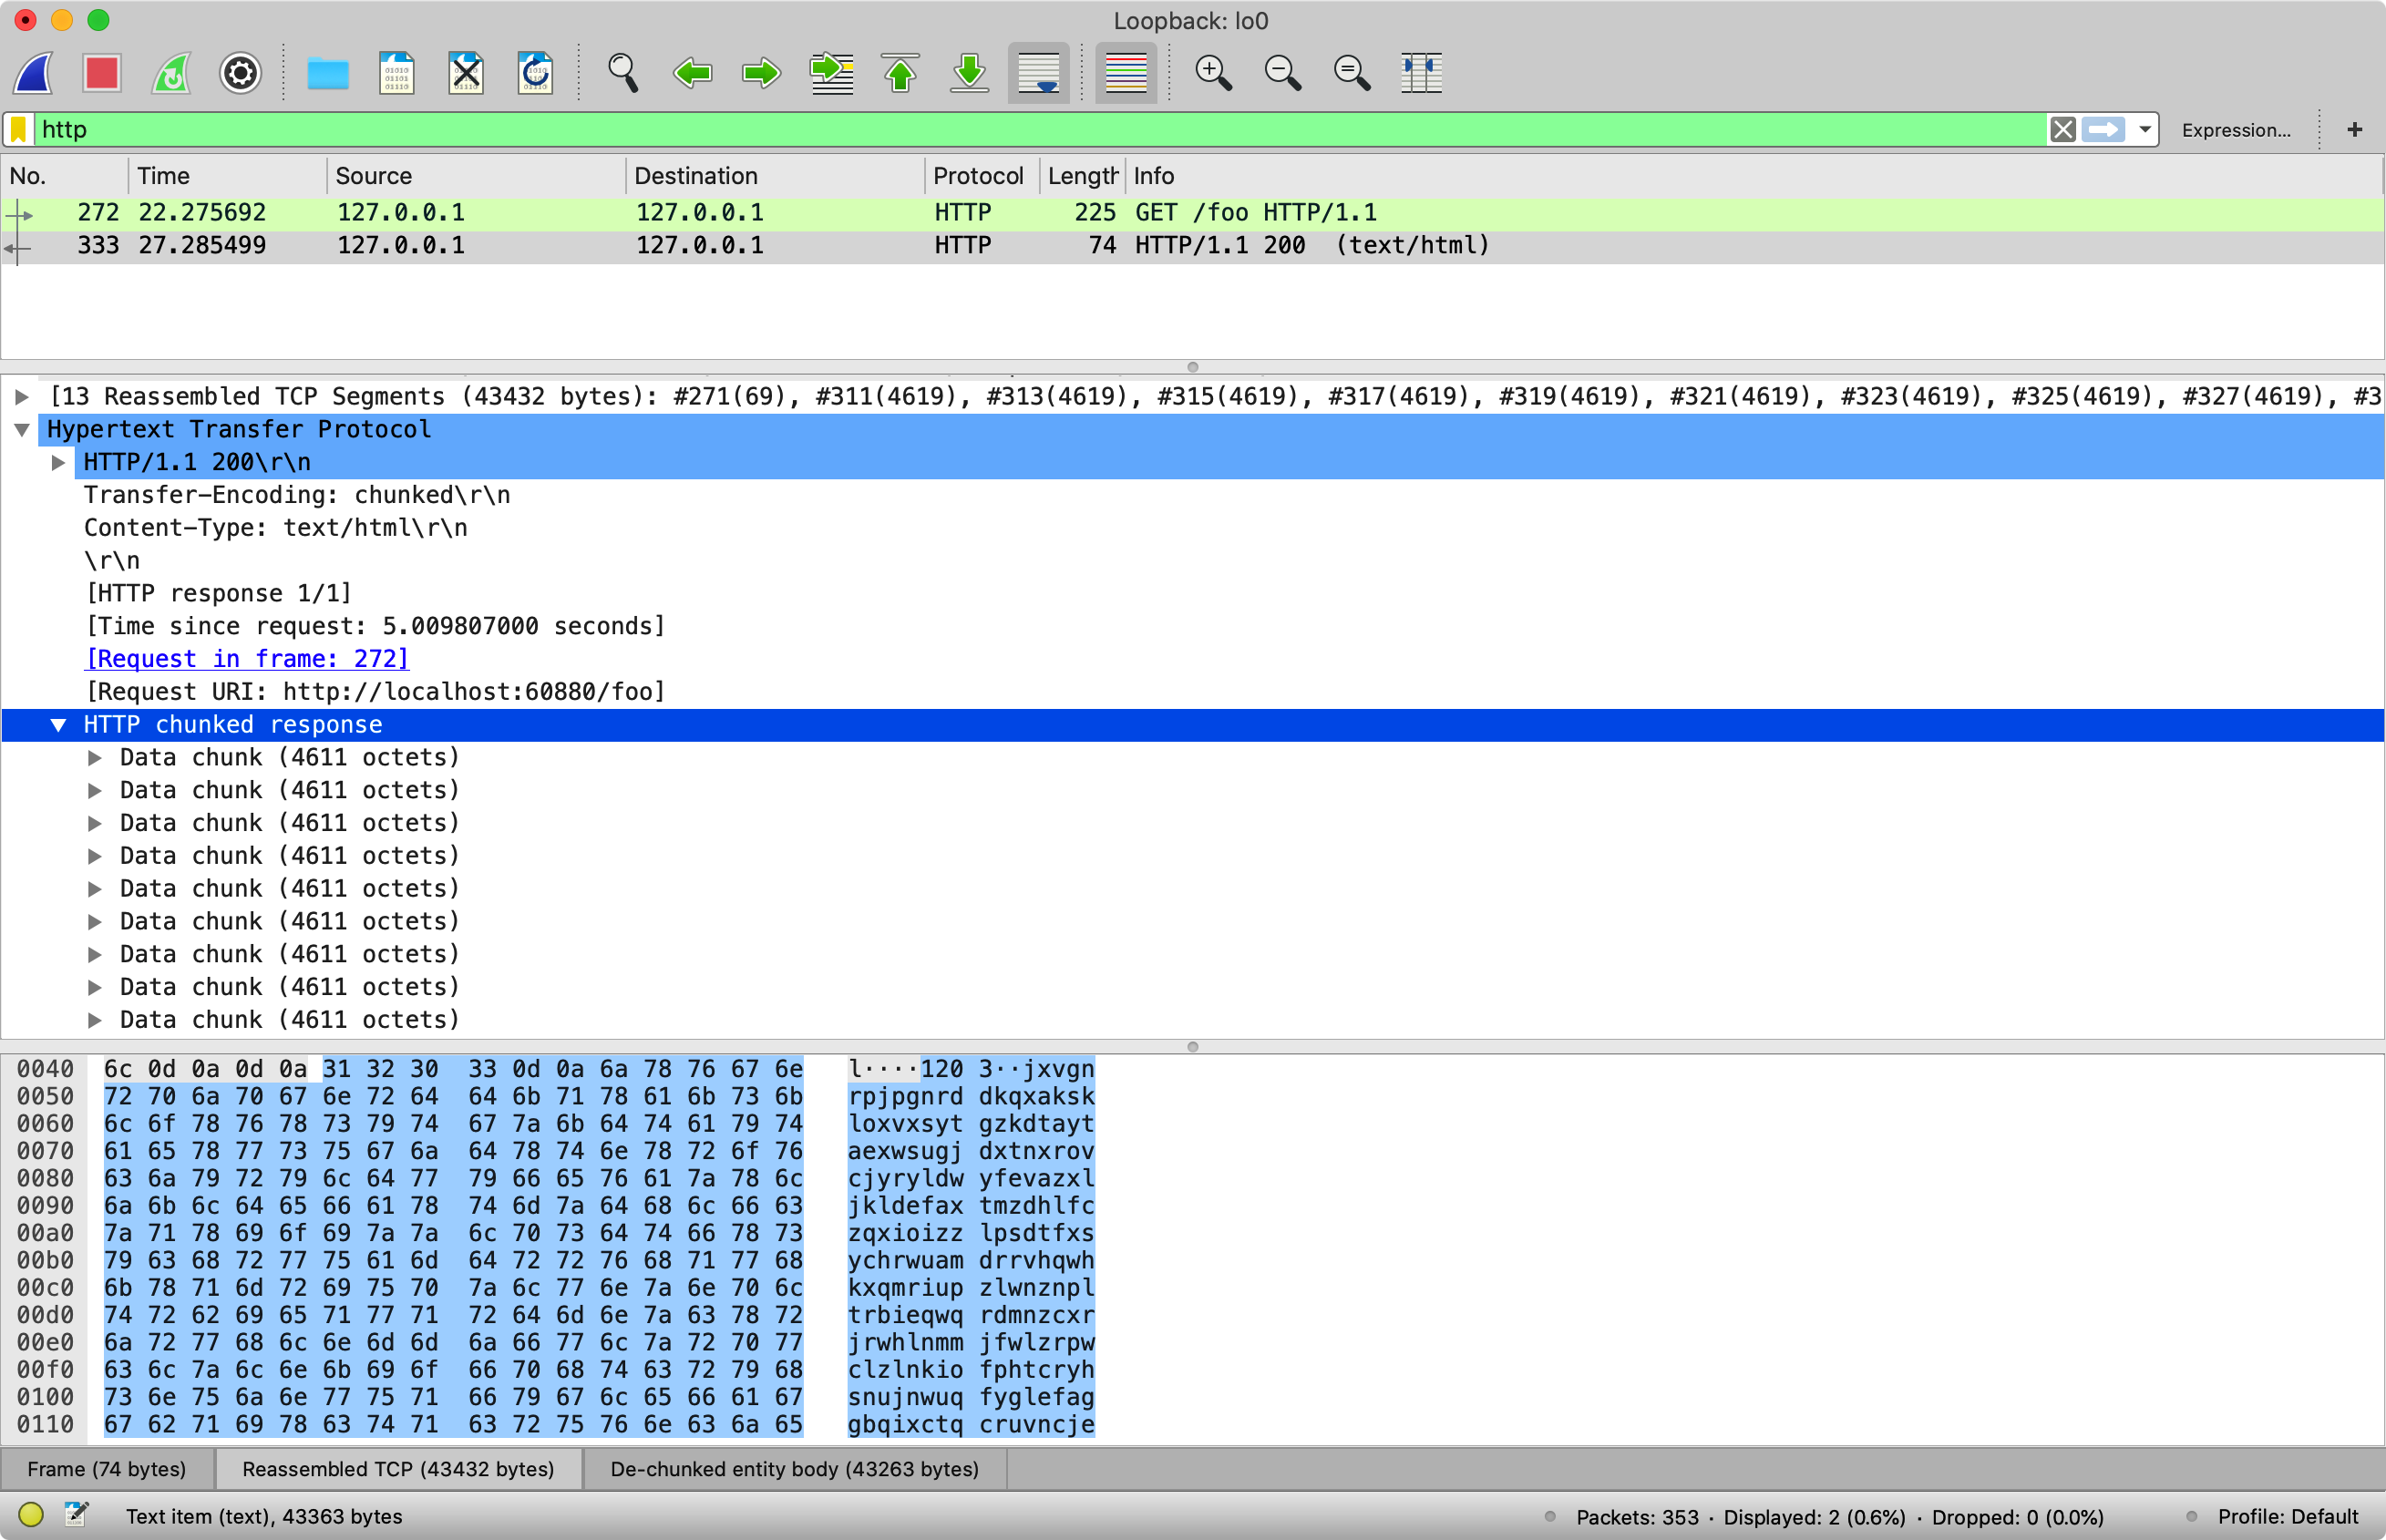Click the find packet magnifier icon

[622, 73]
